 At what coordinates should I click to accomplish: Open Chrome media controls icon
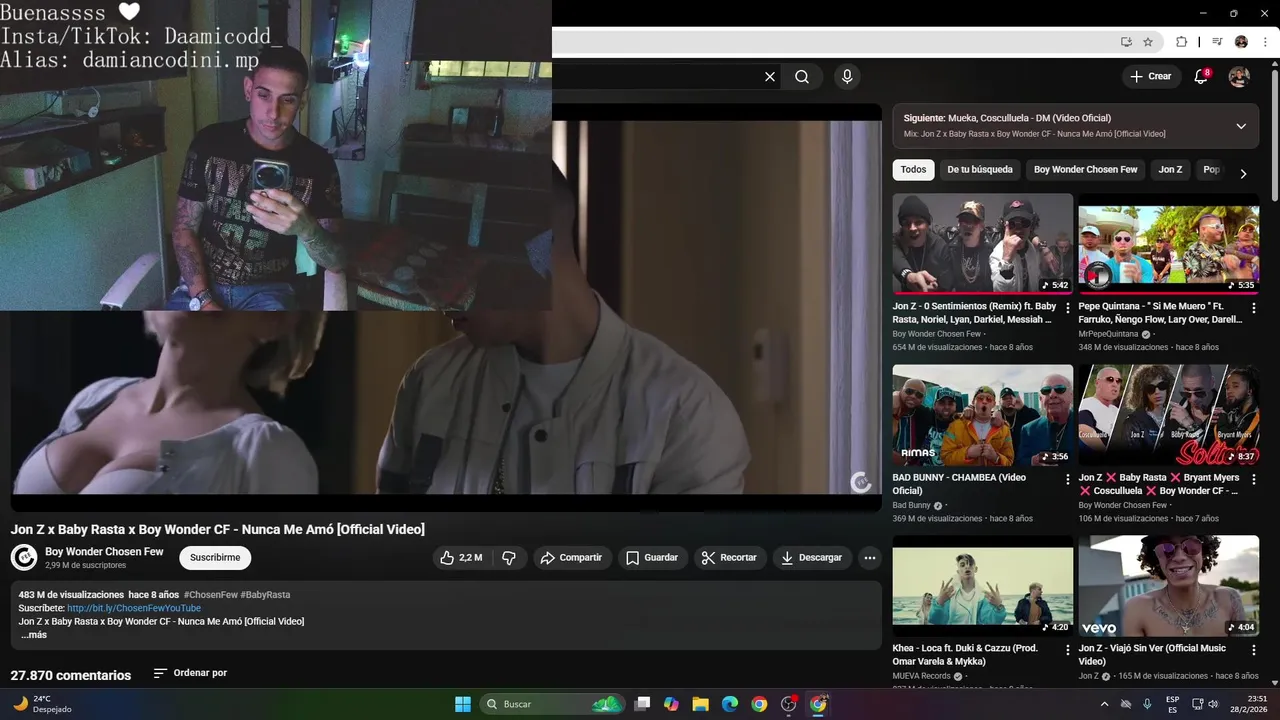1217,42
